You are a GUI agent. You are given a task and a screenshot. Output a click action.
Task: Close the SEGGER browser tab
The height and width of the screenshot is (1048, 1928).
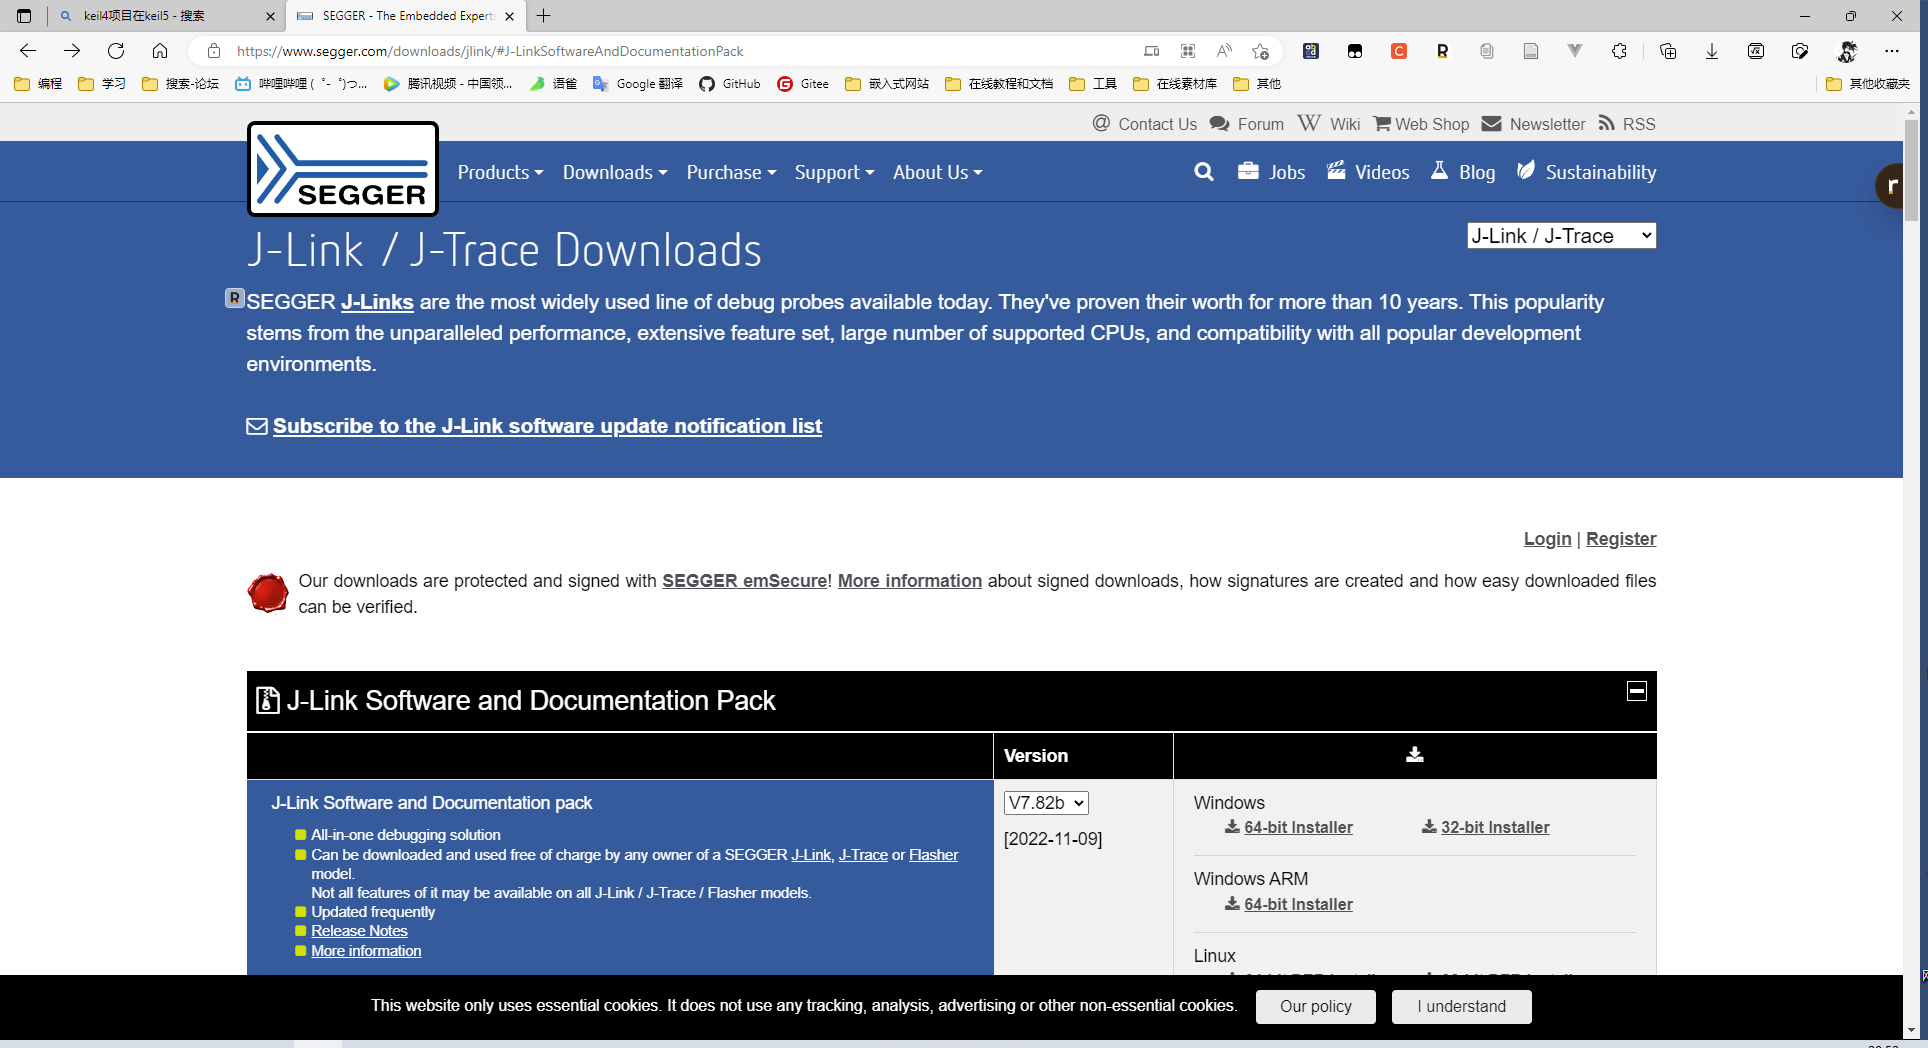click(x=510, y=16)
